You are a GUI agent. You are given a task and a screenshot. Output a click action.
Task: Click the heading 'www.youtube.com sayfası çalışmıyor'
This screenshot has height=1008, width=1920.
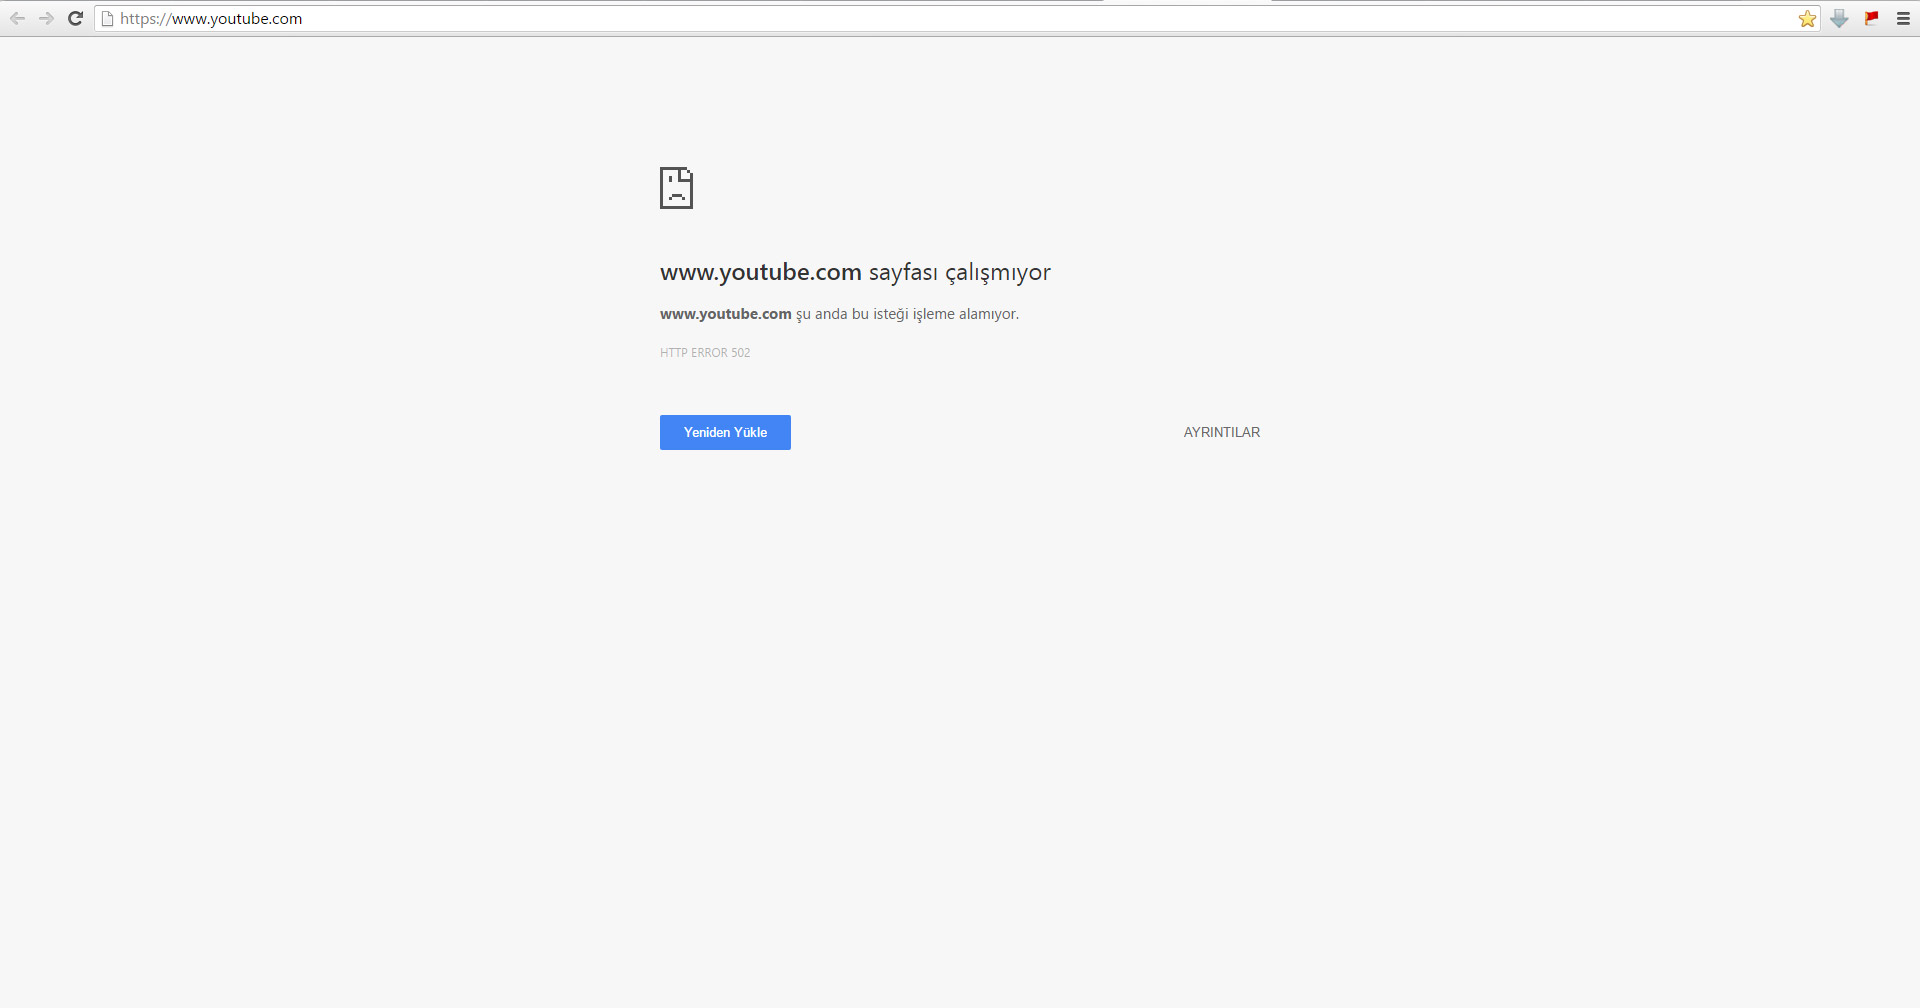click(x=855, y=272)
